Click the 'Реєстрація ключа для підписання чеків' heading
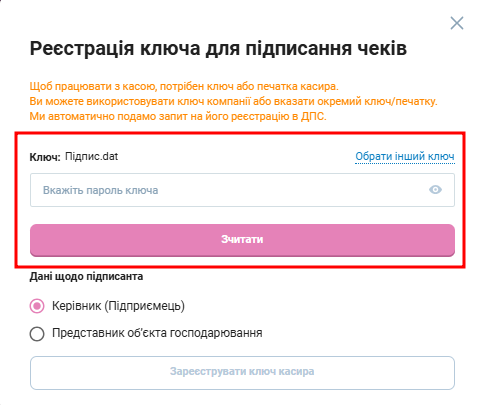477x405 pixels. [218, 49]
